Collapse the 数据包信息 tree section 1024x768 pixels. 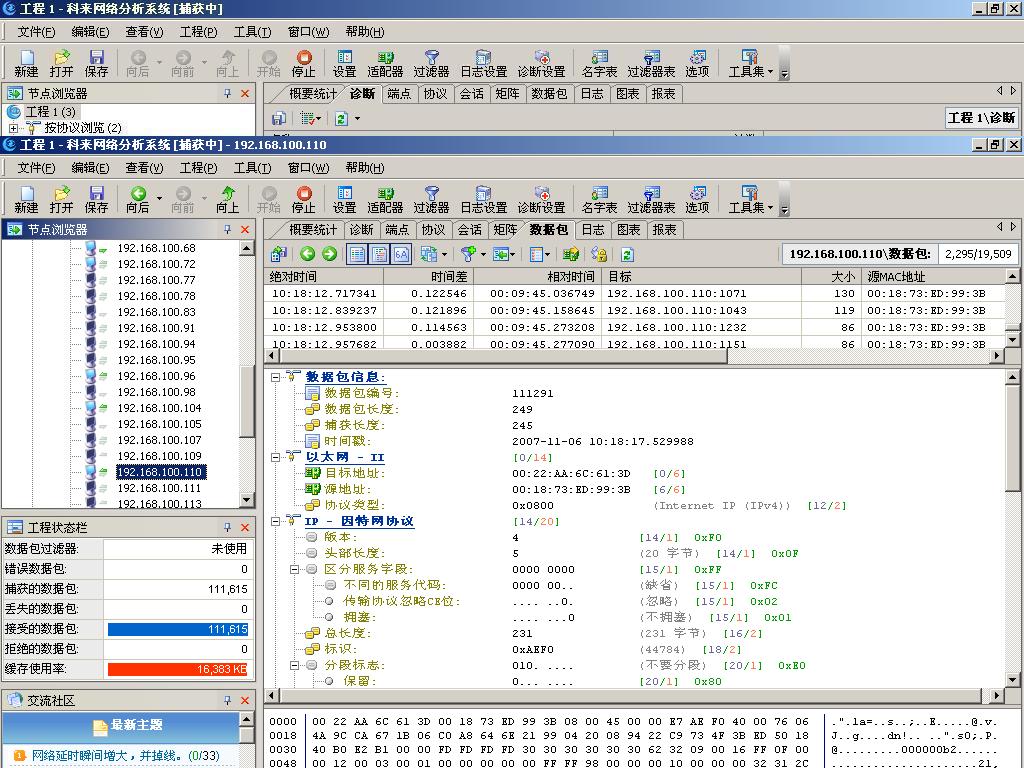pyautogui.click(x=275, y=377)
